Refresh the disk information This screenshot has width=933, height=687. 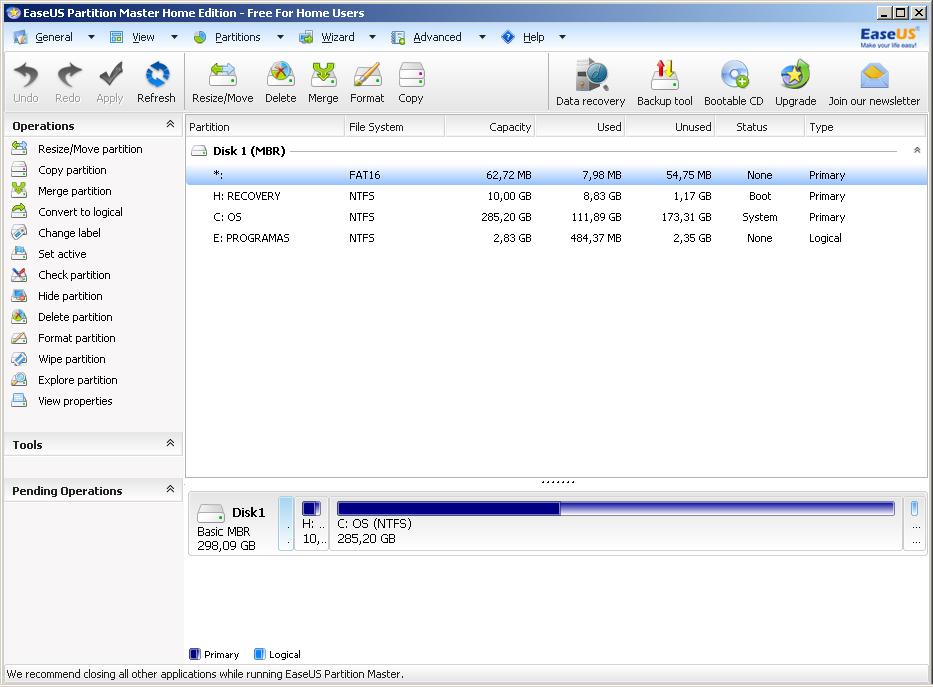[156, 83]
